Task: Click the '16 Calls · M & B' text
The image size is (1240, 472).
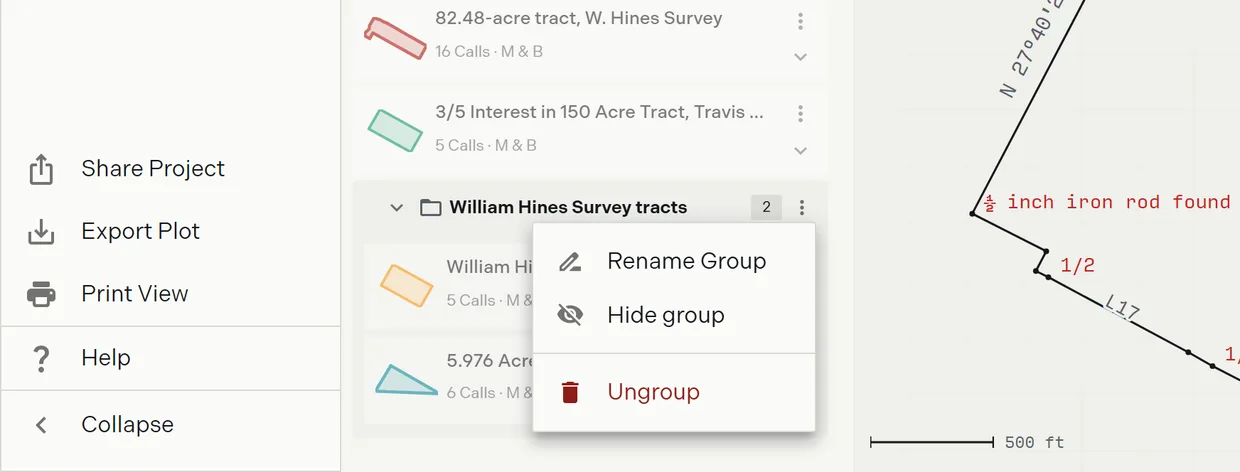Action: click(x=489, y=51)
